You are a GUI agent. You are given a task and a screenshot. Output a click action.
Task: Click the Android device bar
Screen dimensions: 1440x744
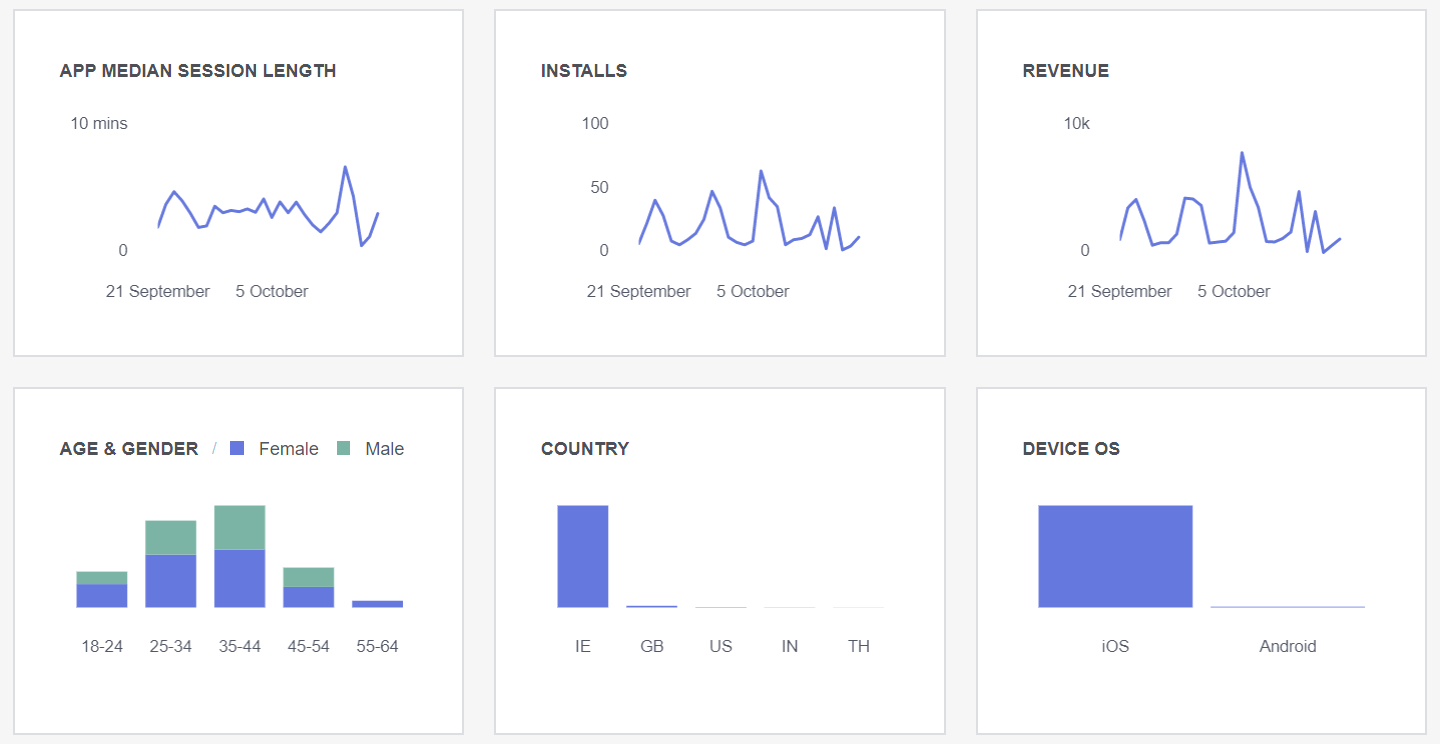point(1288,607)
